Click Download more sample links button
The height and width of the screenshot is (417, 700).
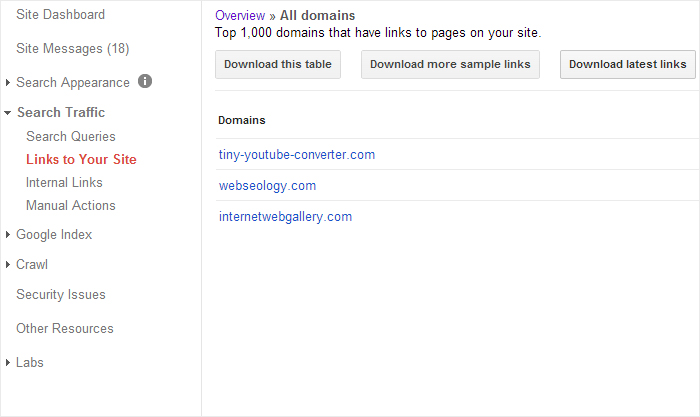point(450,65)
